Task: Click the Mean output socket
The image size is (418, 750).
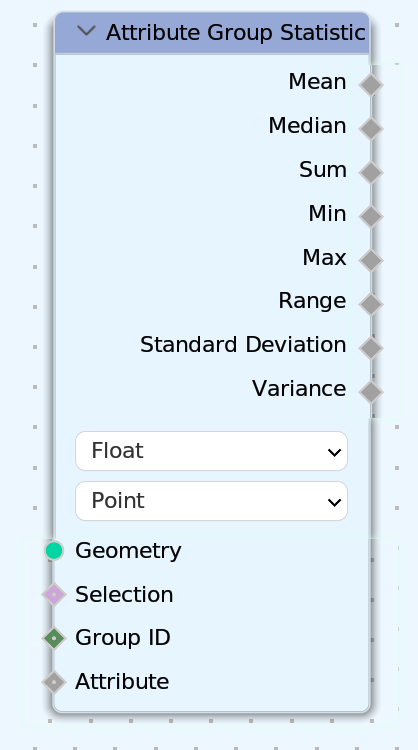Action: [x=371, y=85]
